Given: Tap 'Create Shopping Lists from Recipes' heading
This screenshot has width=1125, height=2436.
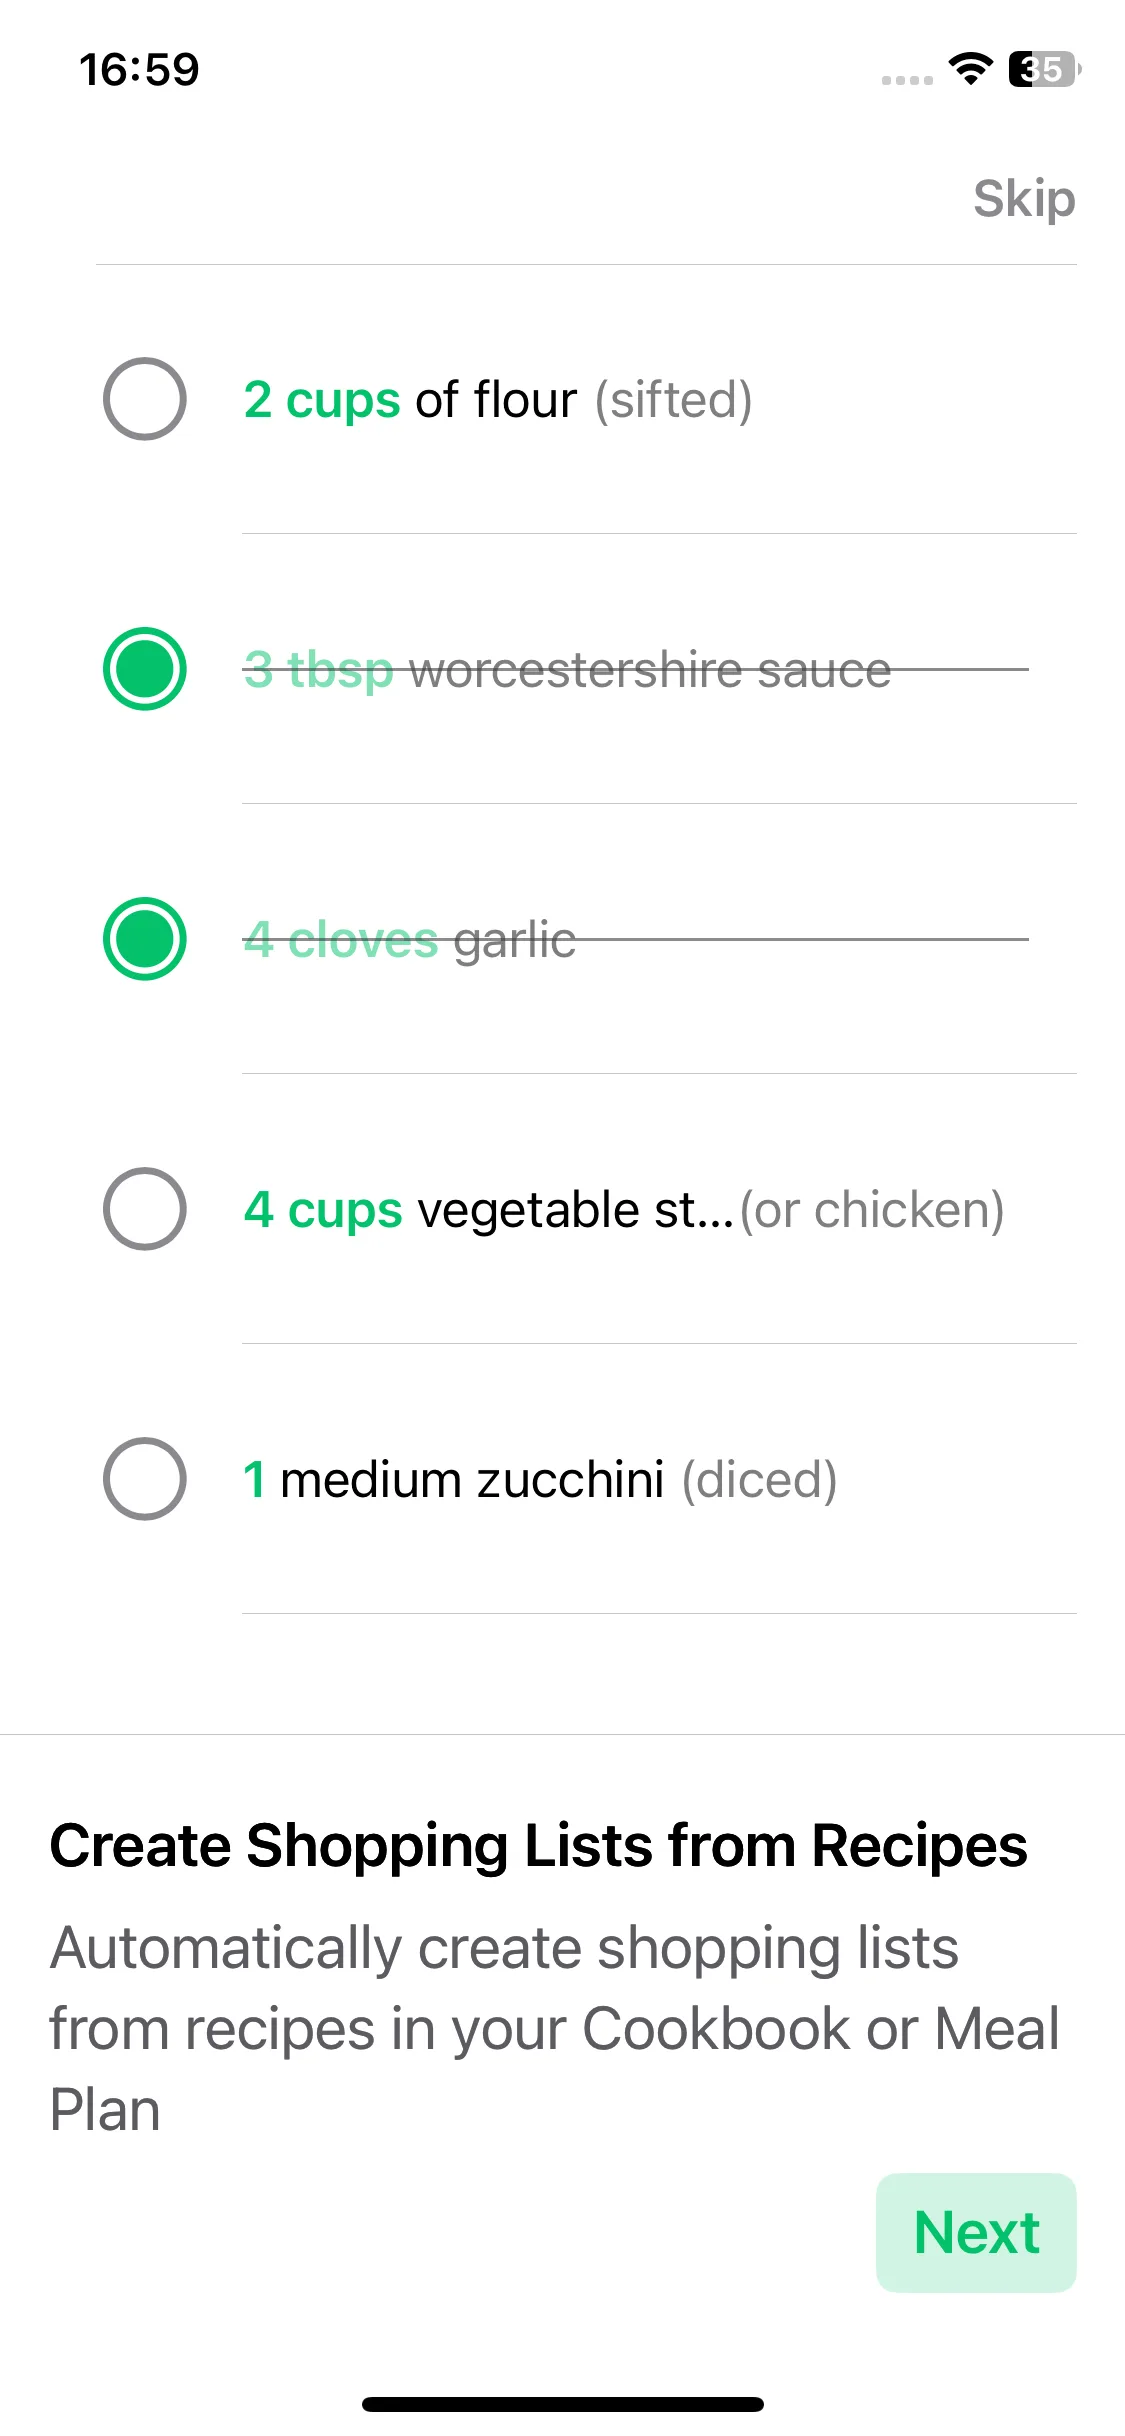Looking at the screenshot, I should click(x=538, y=1846).
